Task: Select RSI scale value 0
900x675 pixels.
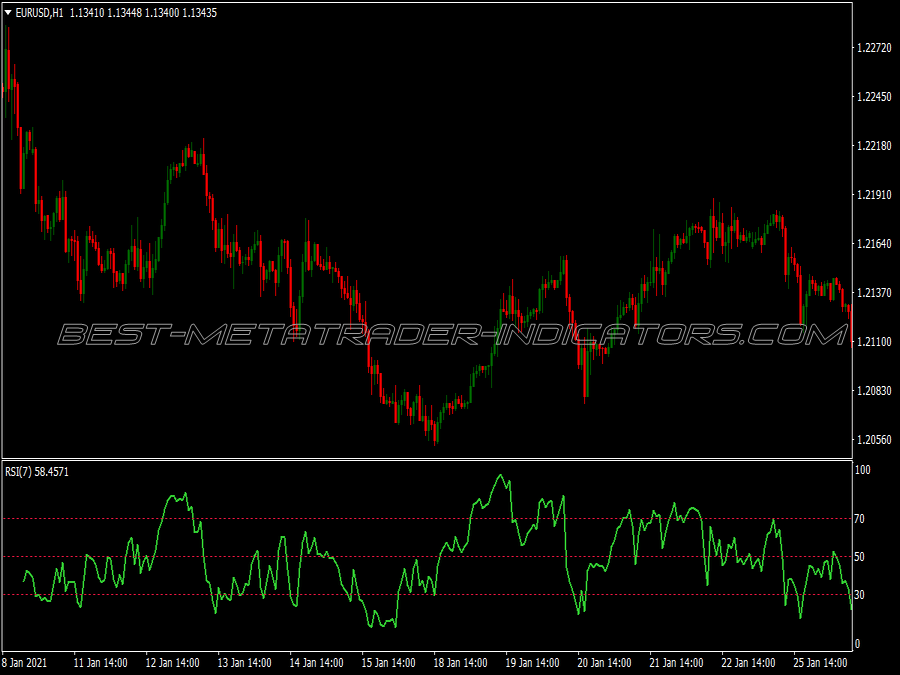Action: coord(858,644)
